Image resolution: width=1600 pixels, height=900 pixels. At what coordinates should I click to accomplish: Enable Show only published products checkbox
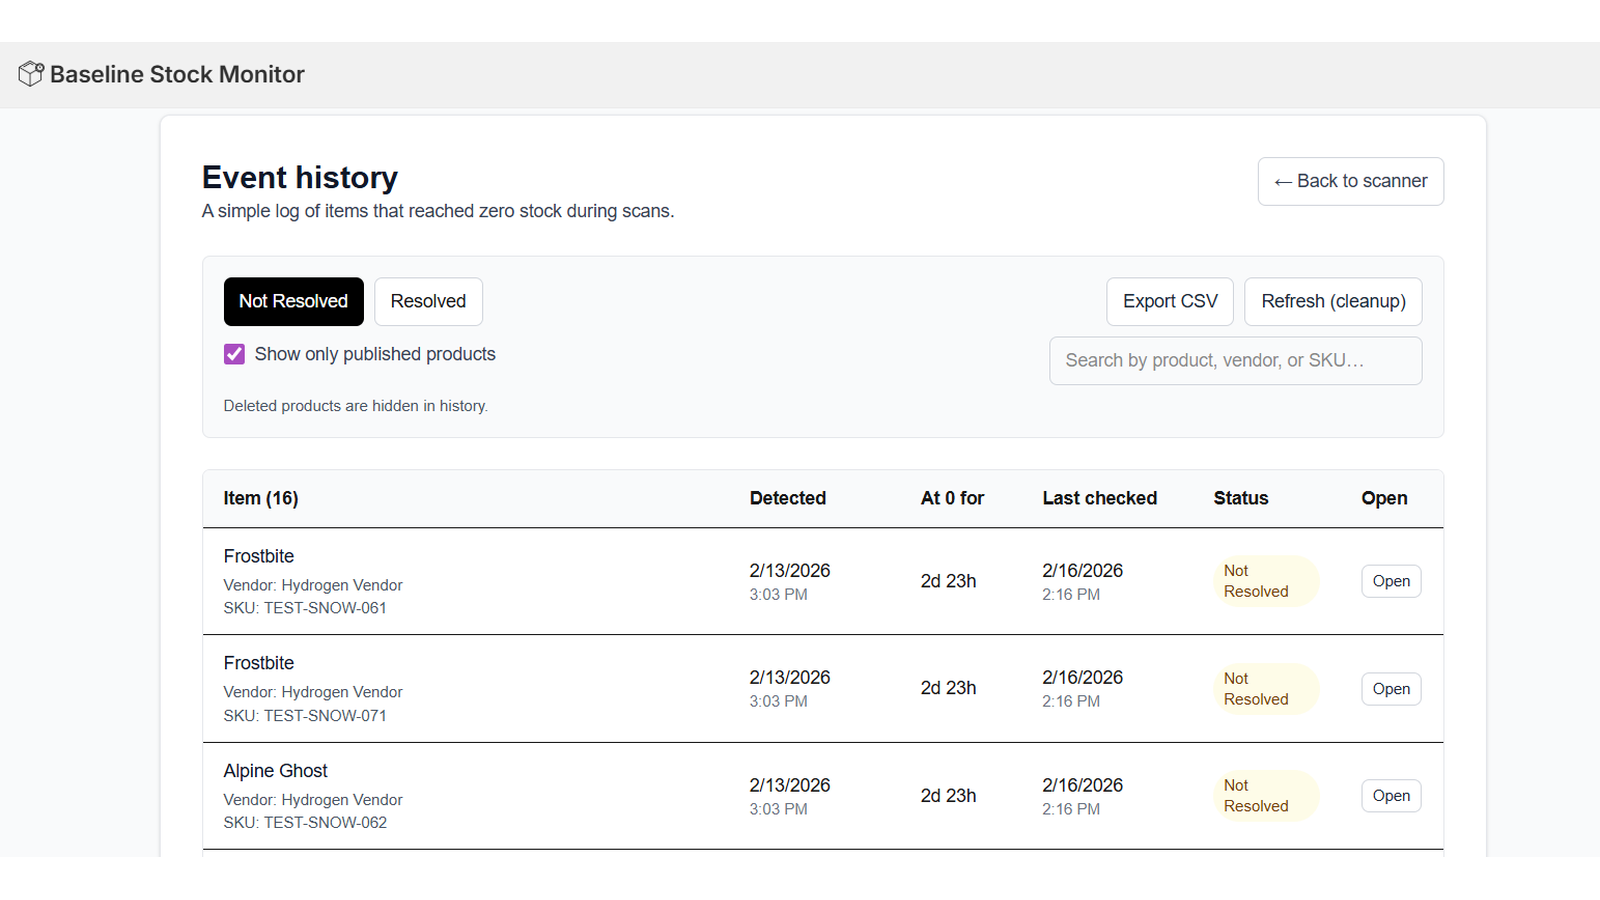tap(233, 354)
